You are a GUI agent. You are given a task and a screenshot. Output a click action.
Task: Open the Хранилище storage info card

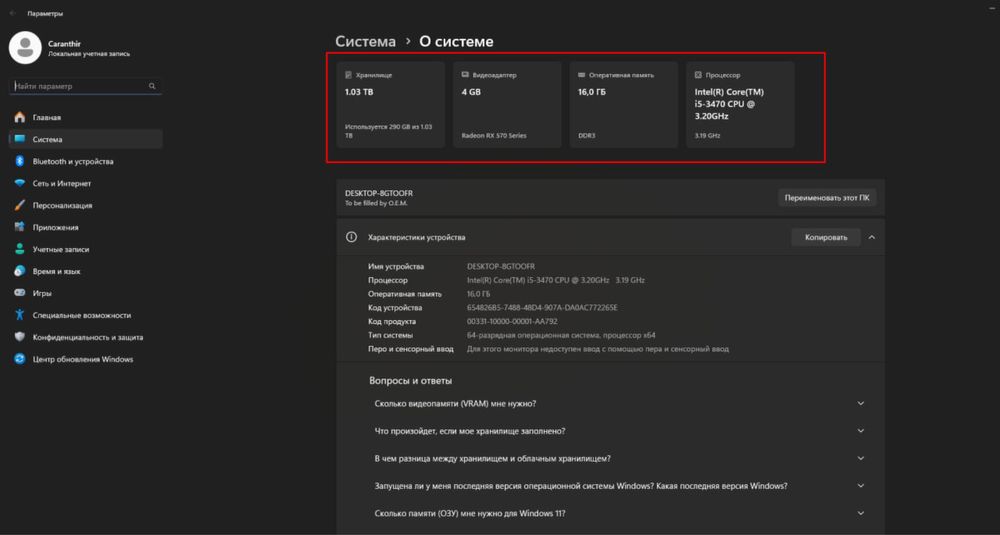click(387, 104)
